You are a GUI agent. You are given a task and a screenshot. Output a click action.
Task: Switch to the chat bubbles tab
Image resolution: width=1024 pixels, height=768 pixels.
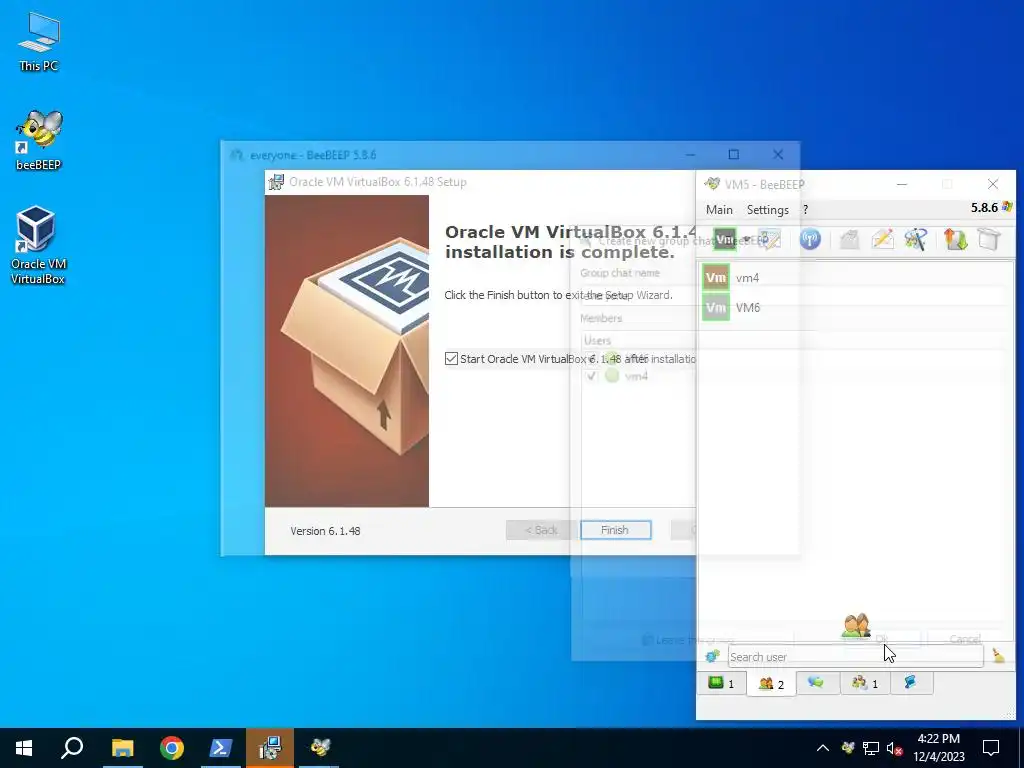coord(818,683)
